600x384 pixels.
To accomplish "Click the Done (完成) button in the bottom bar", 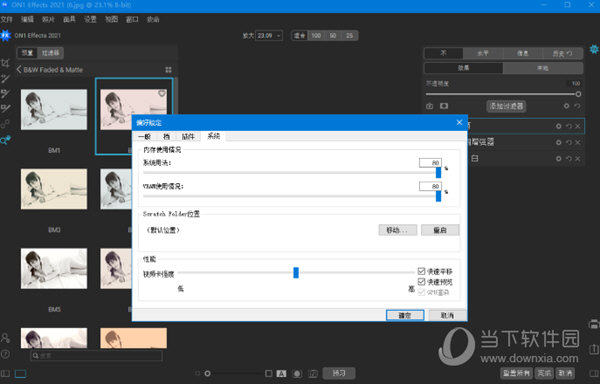I will [544, 373].
